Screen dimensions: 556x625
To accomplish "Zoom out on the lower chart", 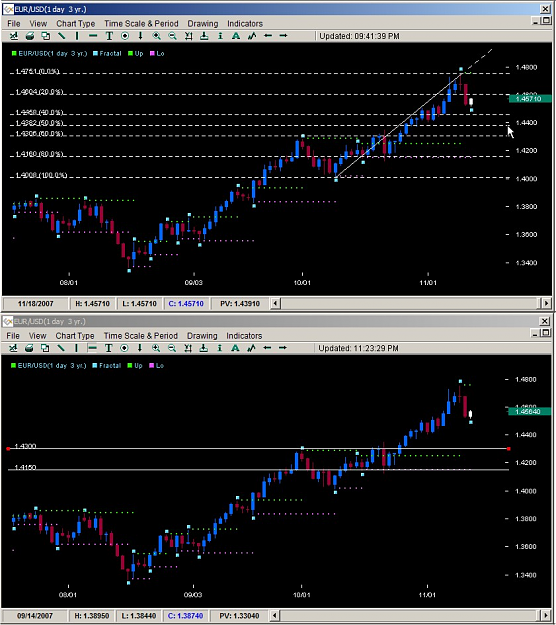I will click(171, 348).
